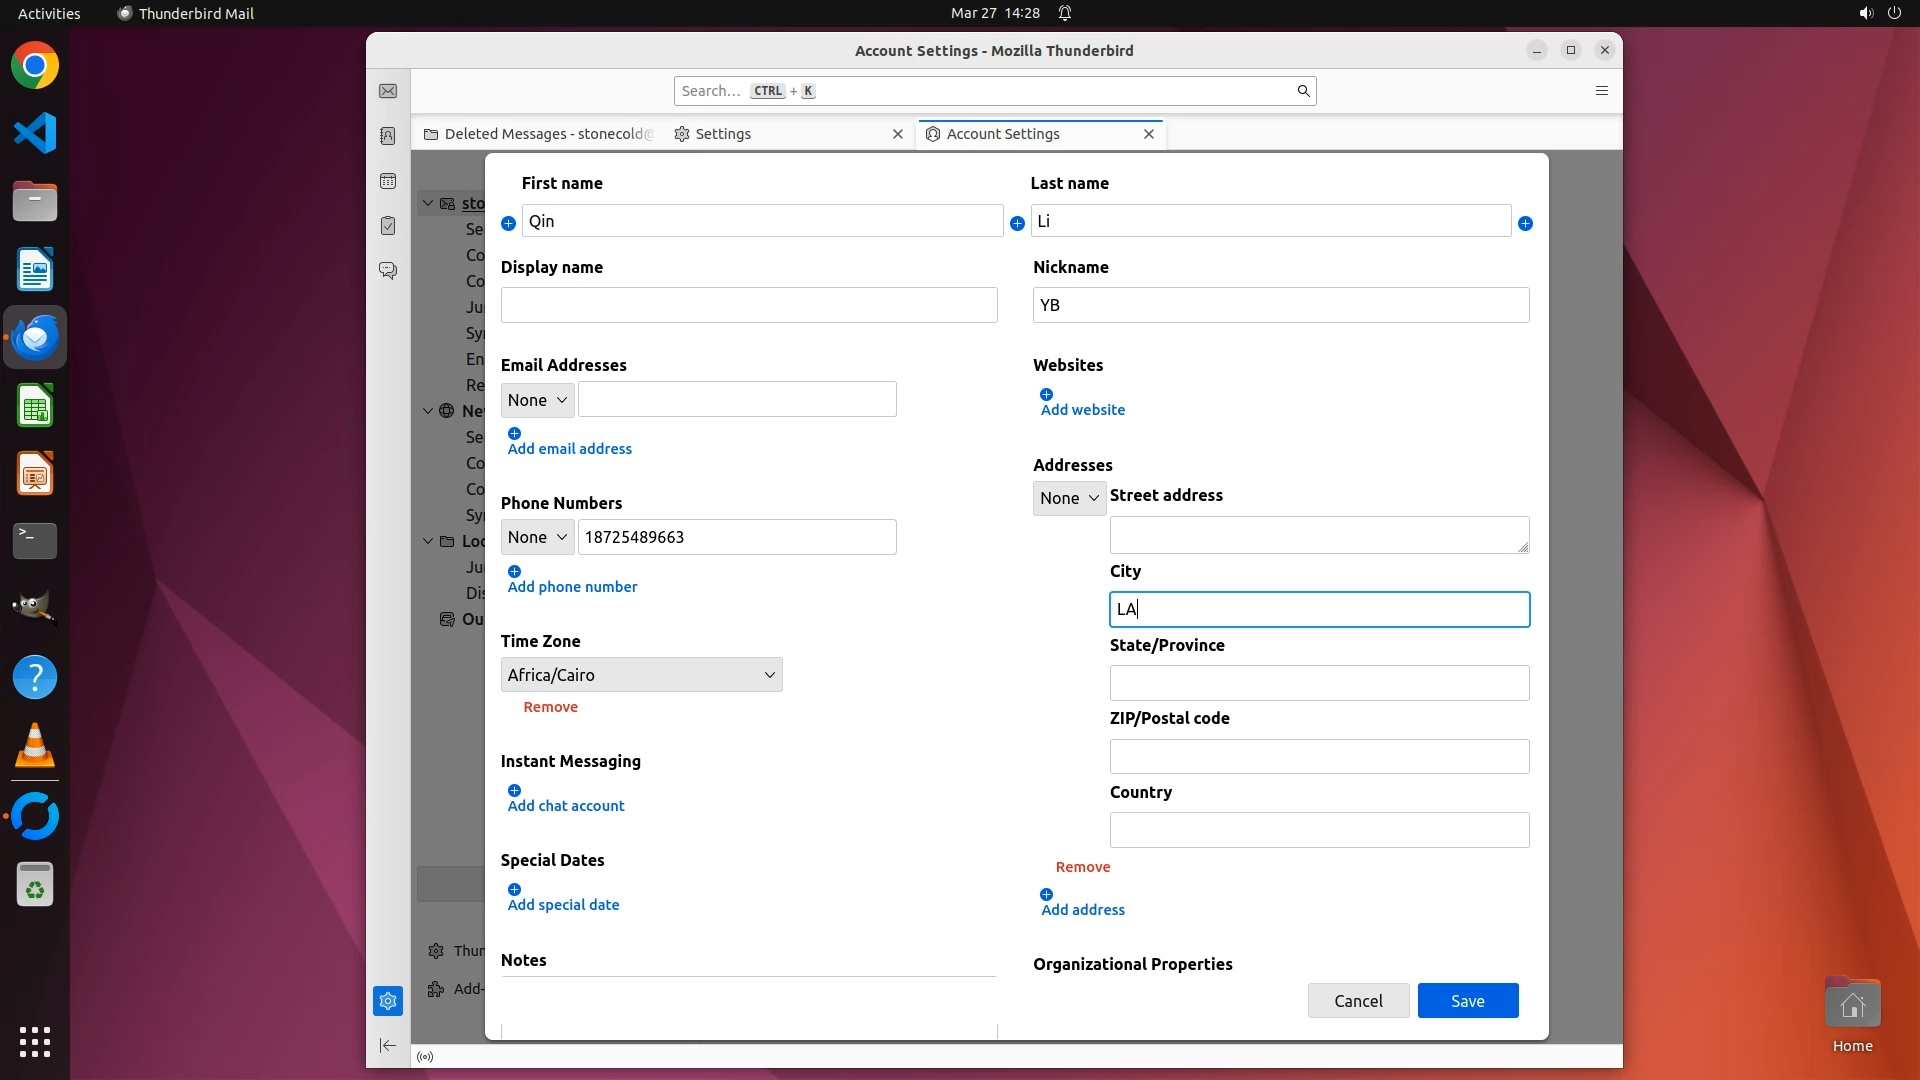Click Remove under Time Zone
This screenshot has width=1920, height=1080.
pos(550,707)
